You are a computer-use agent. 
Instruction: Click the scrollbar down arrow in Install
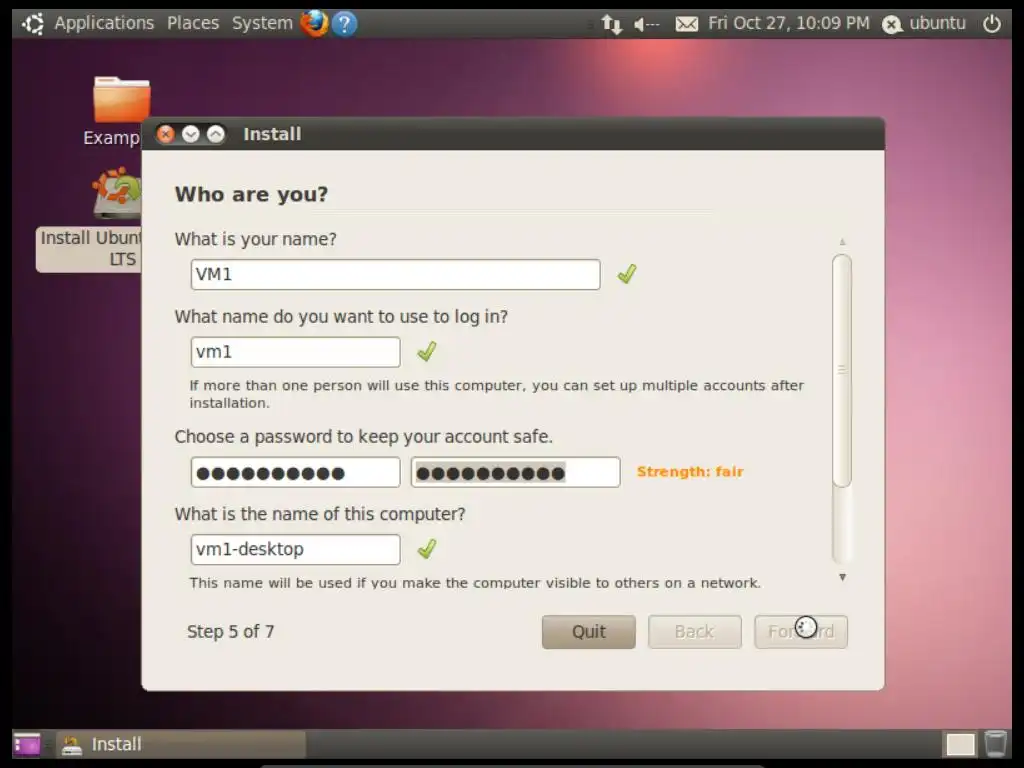pos(842,577)
